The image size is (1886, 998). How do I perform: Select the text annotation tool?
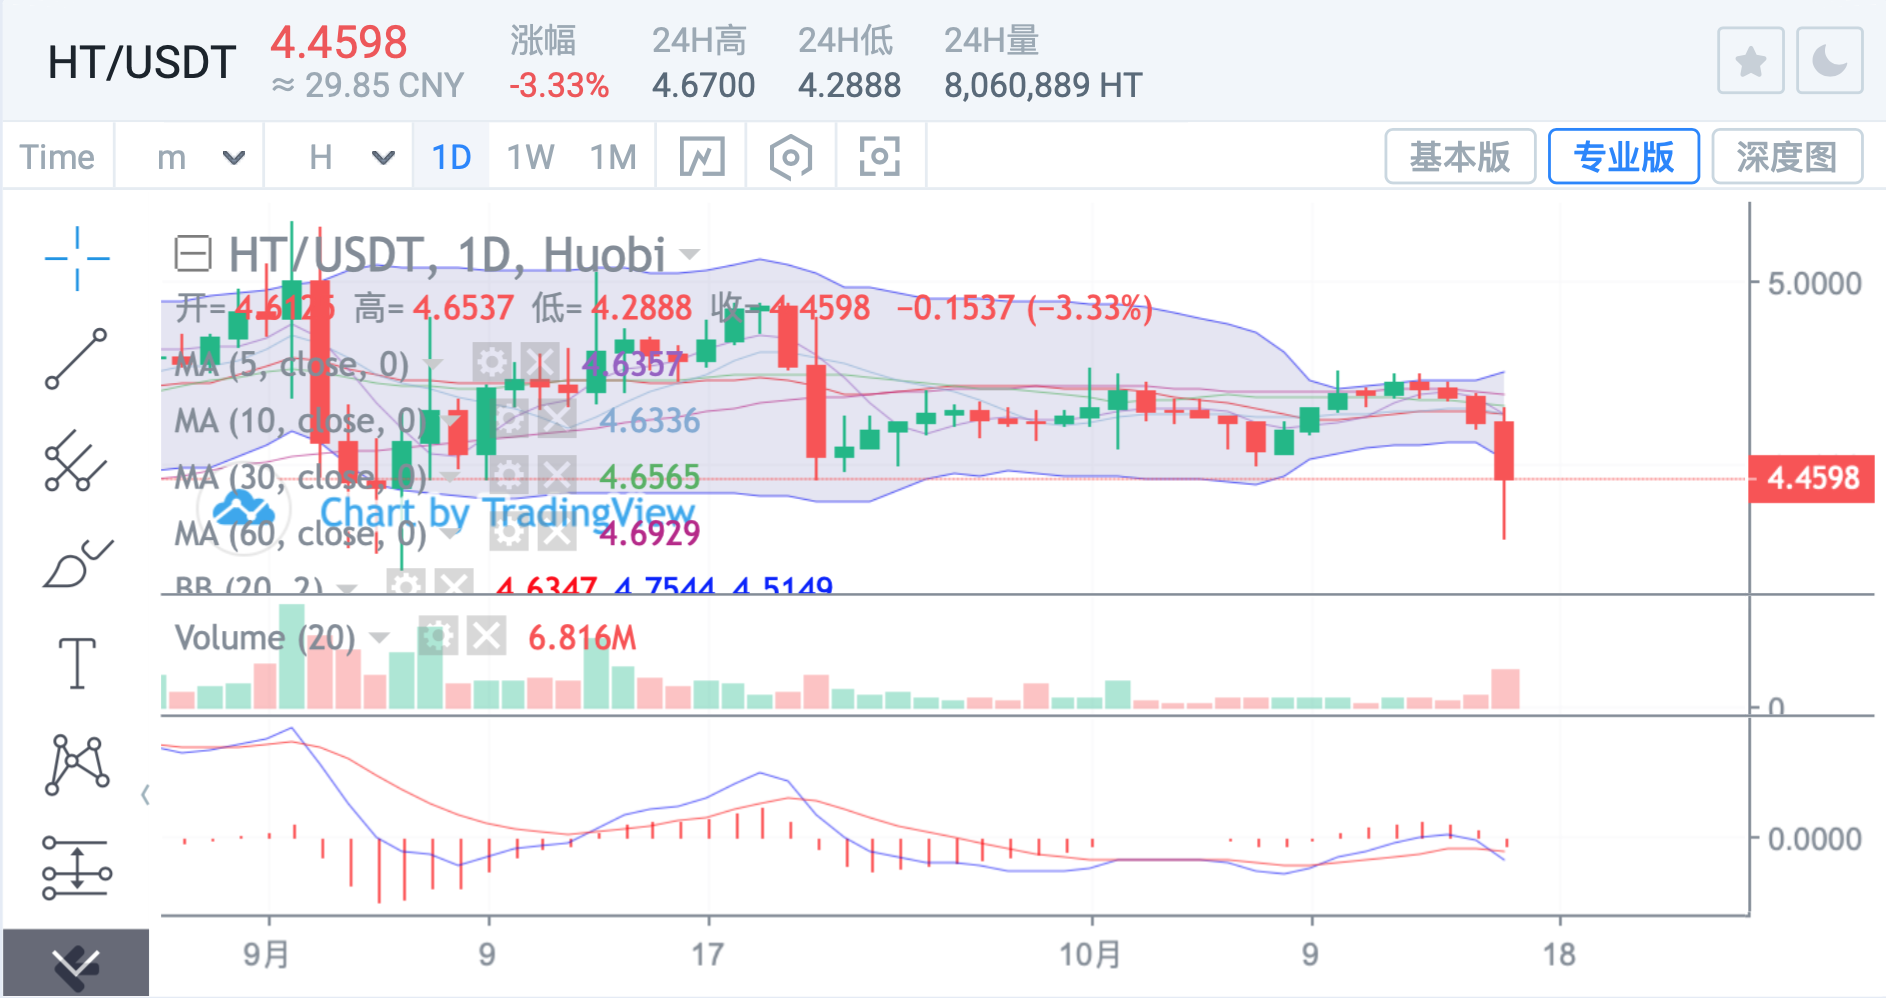[x=77, y=663]
